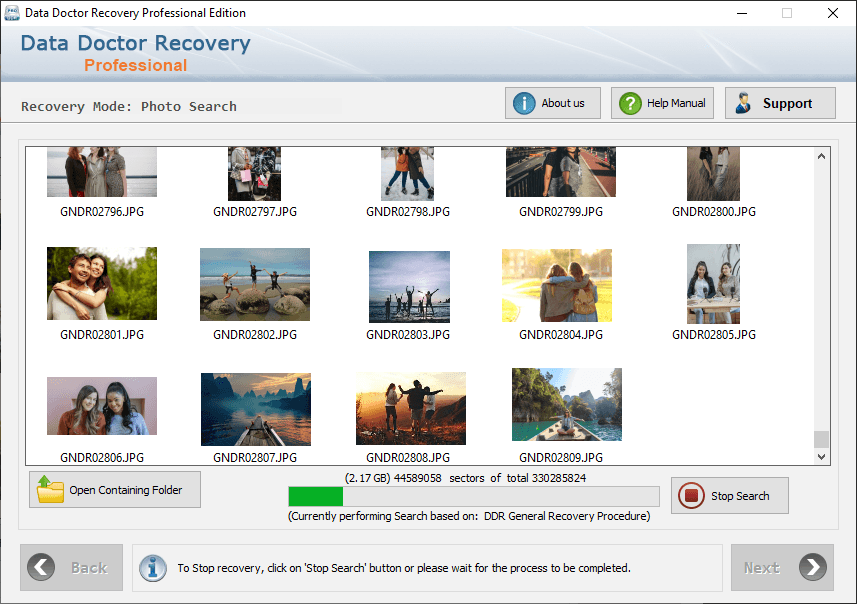Click the file name GNDR02804.JPG
The width and height of the screenshot is (857, 604).
[561, 335]
